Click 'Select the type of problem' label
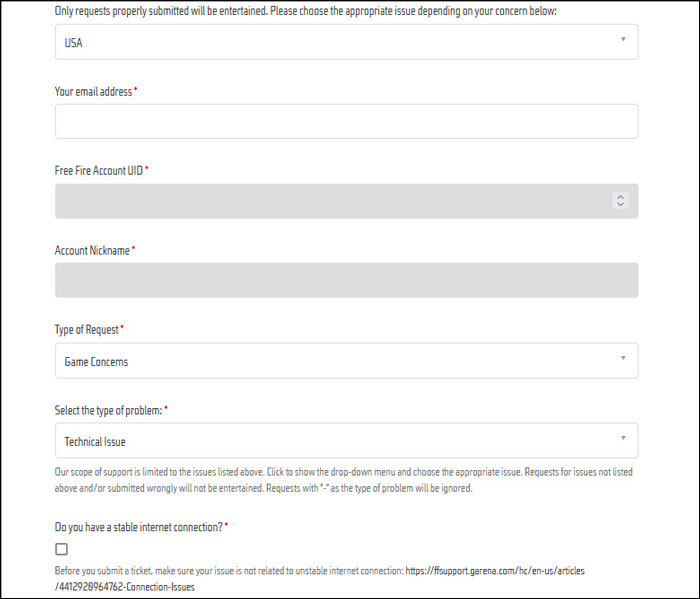 click(108, 410)
